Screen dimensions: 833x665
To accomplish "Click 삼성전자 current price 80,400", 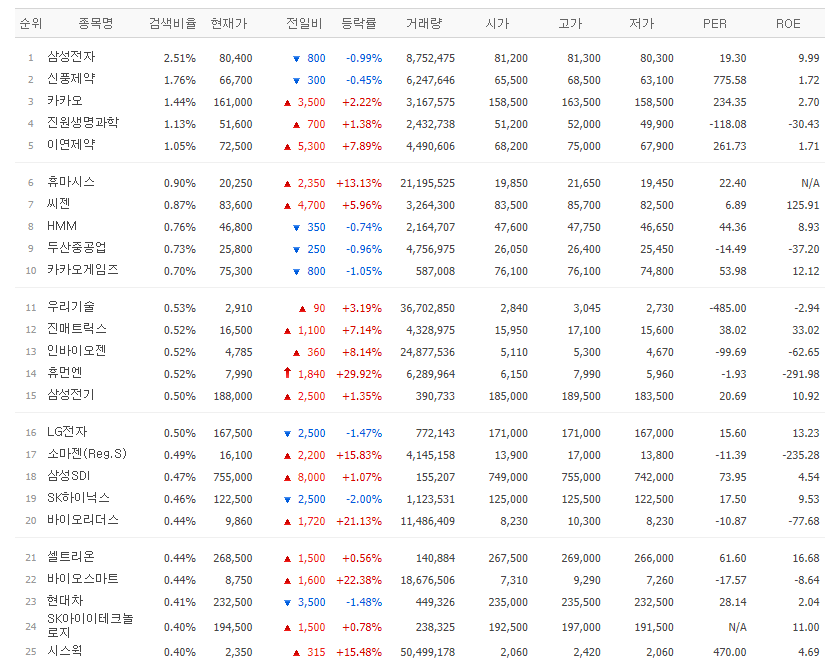I will click(236, 58).
